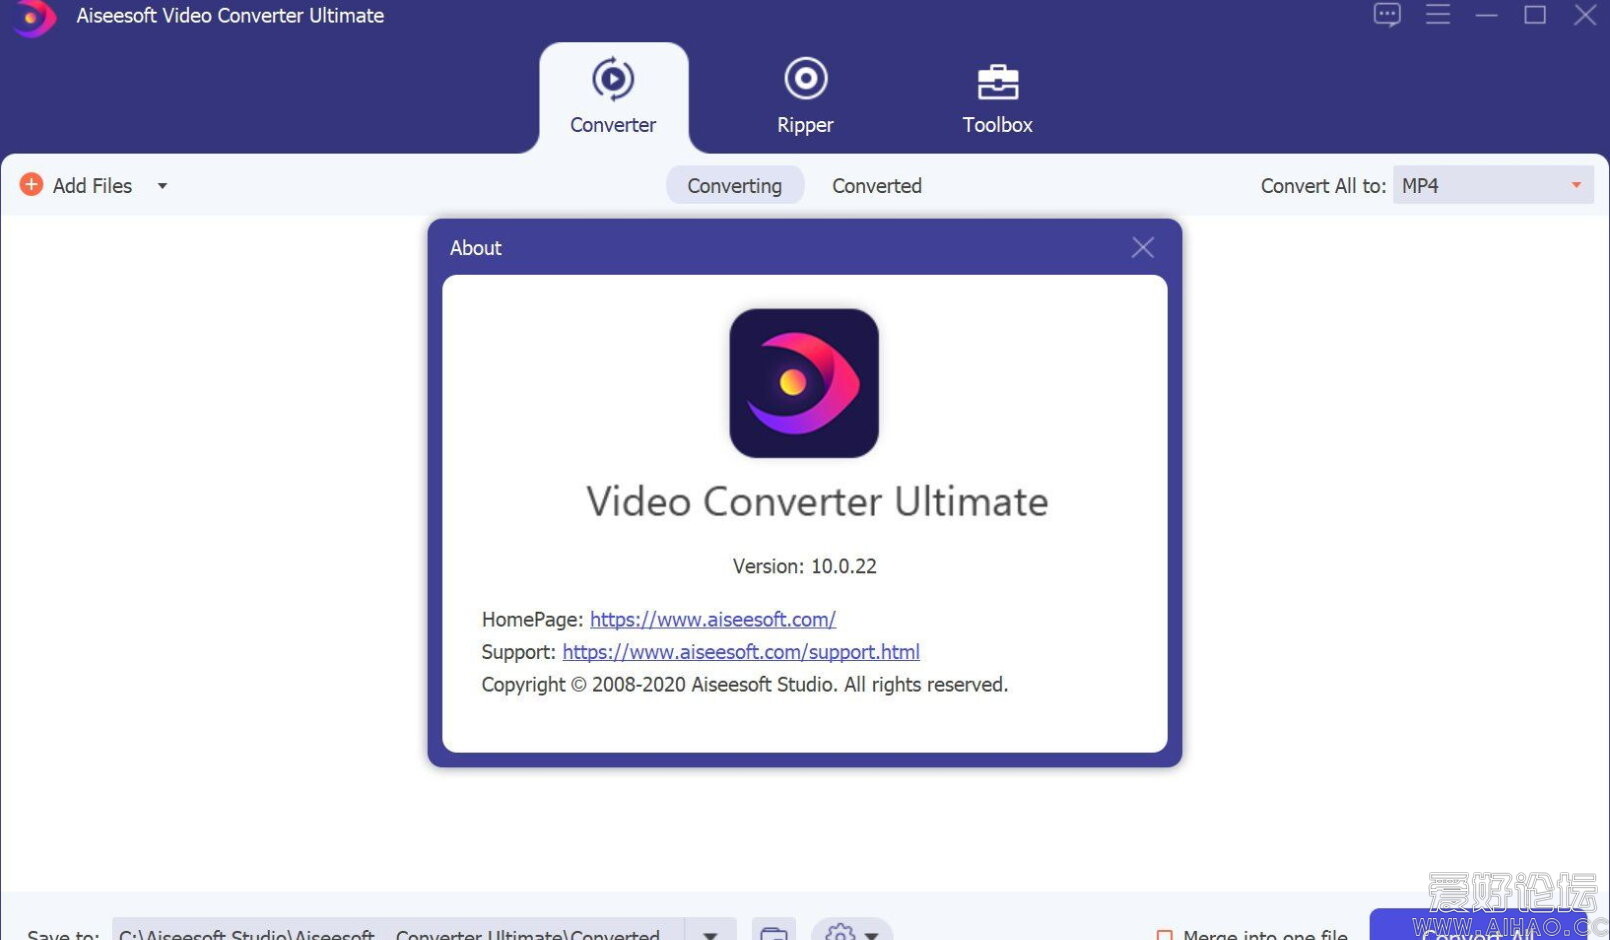Open the aiseesoft.com support.html link
The image size is (1610, 940).
[x=741, y=652]
